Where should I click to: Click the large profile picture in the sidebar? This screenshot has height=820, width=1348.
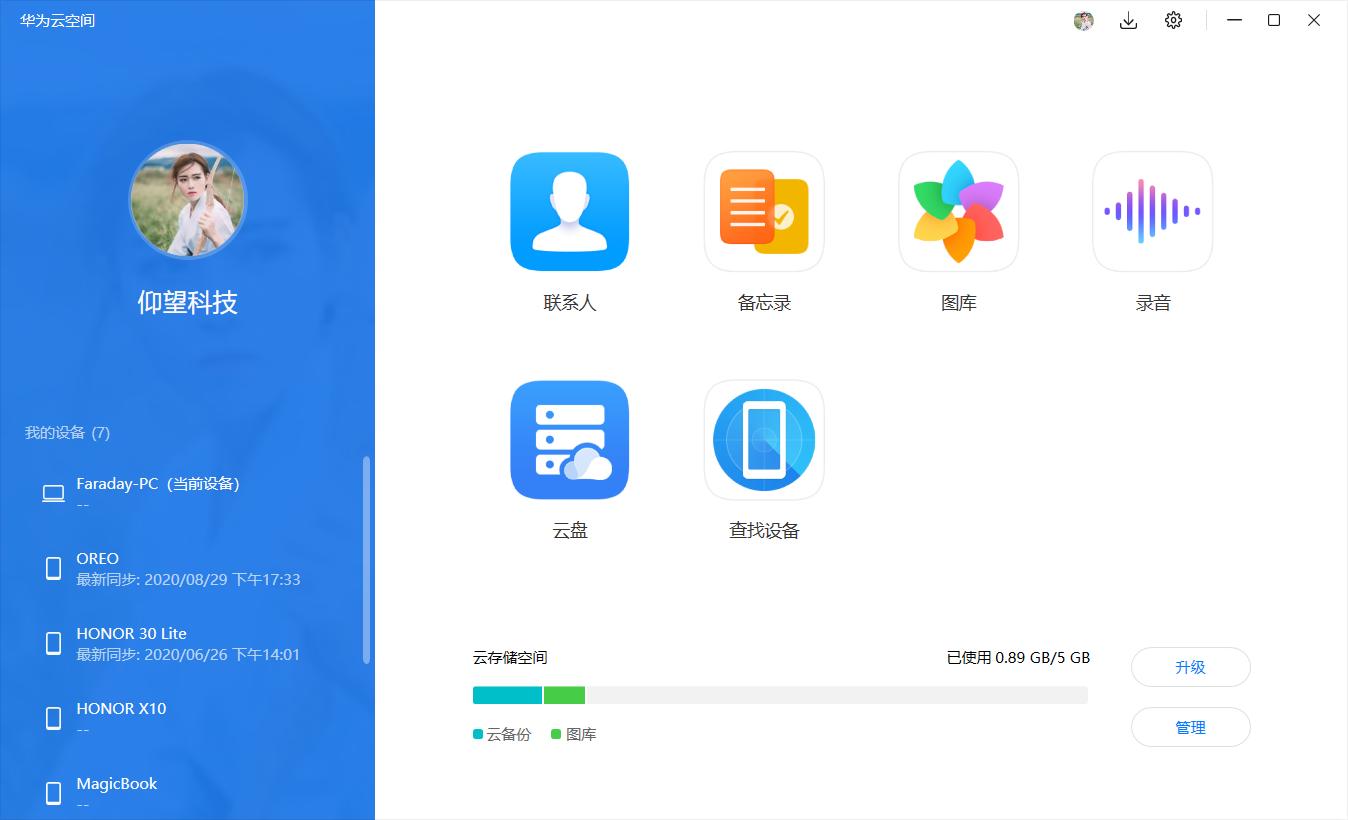tap(187, 200)
